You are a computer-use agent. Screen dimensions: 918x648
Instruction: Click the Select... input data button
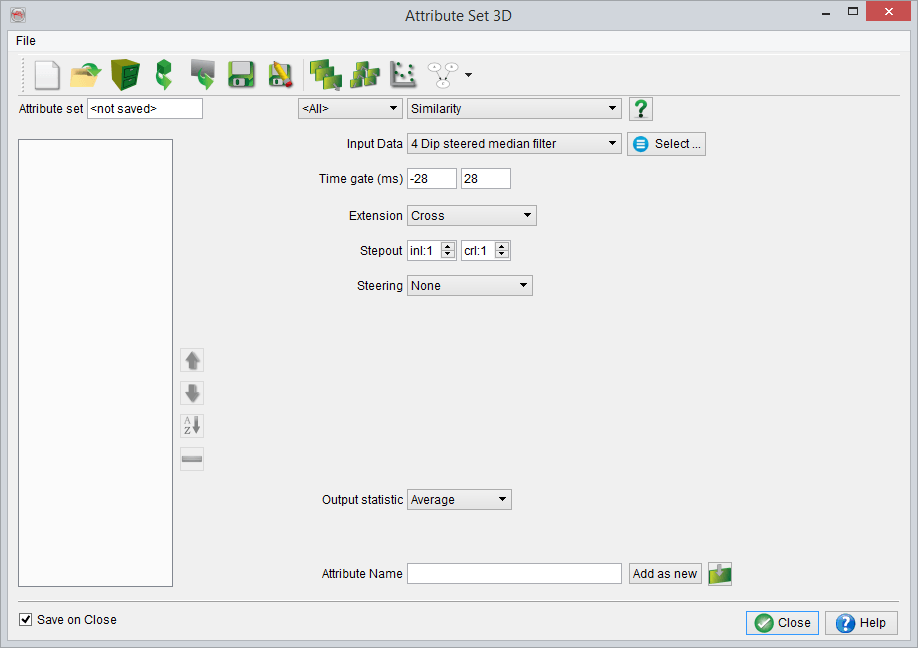click(x=667, y=144)
